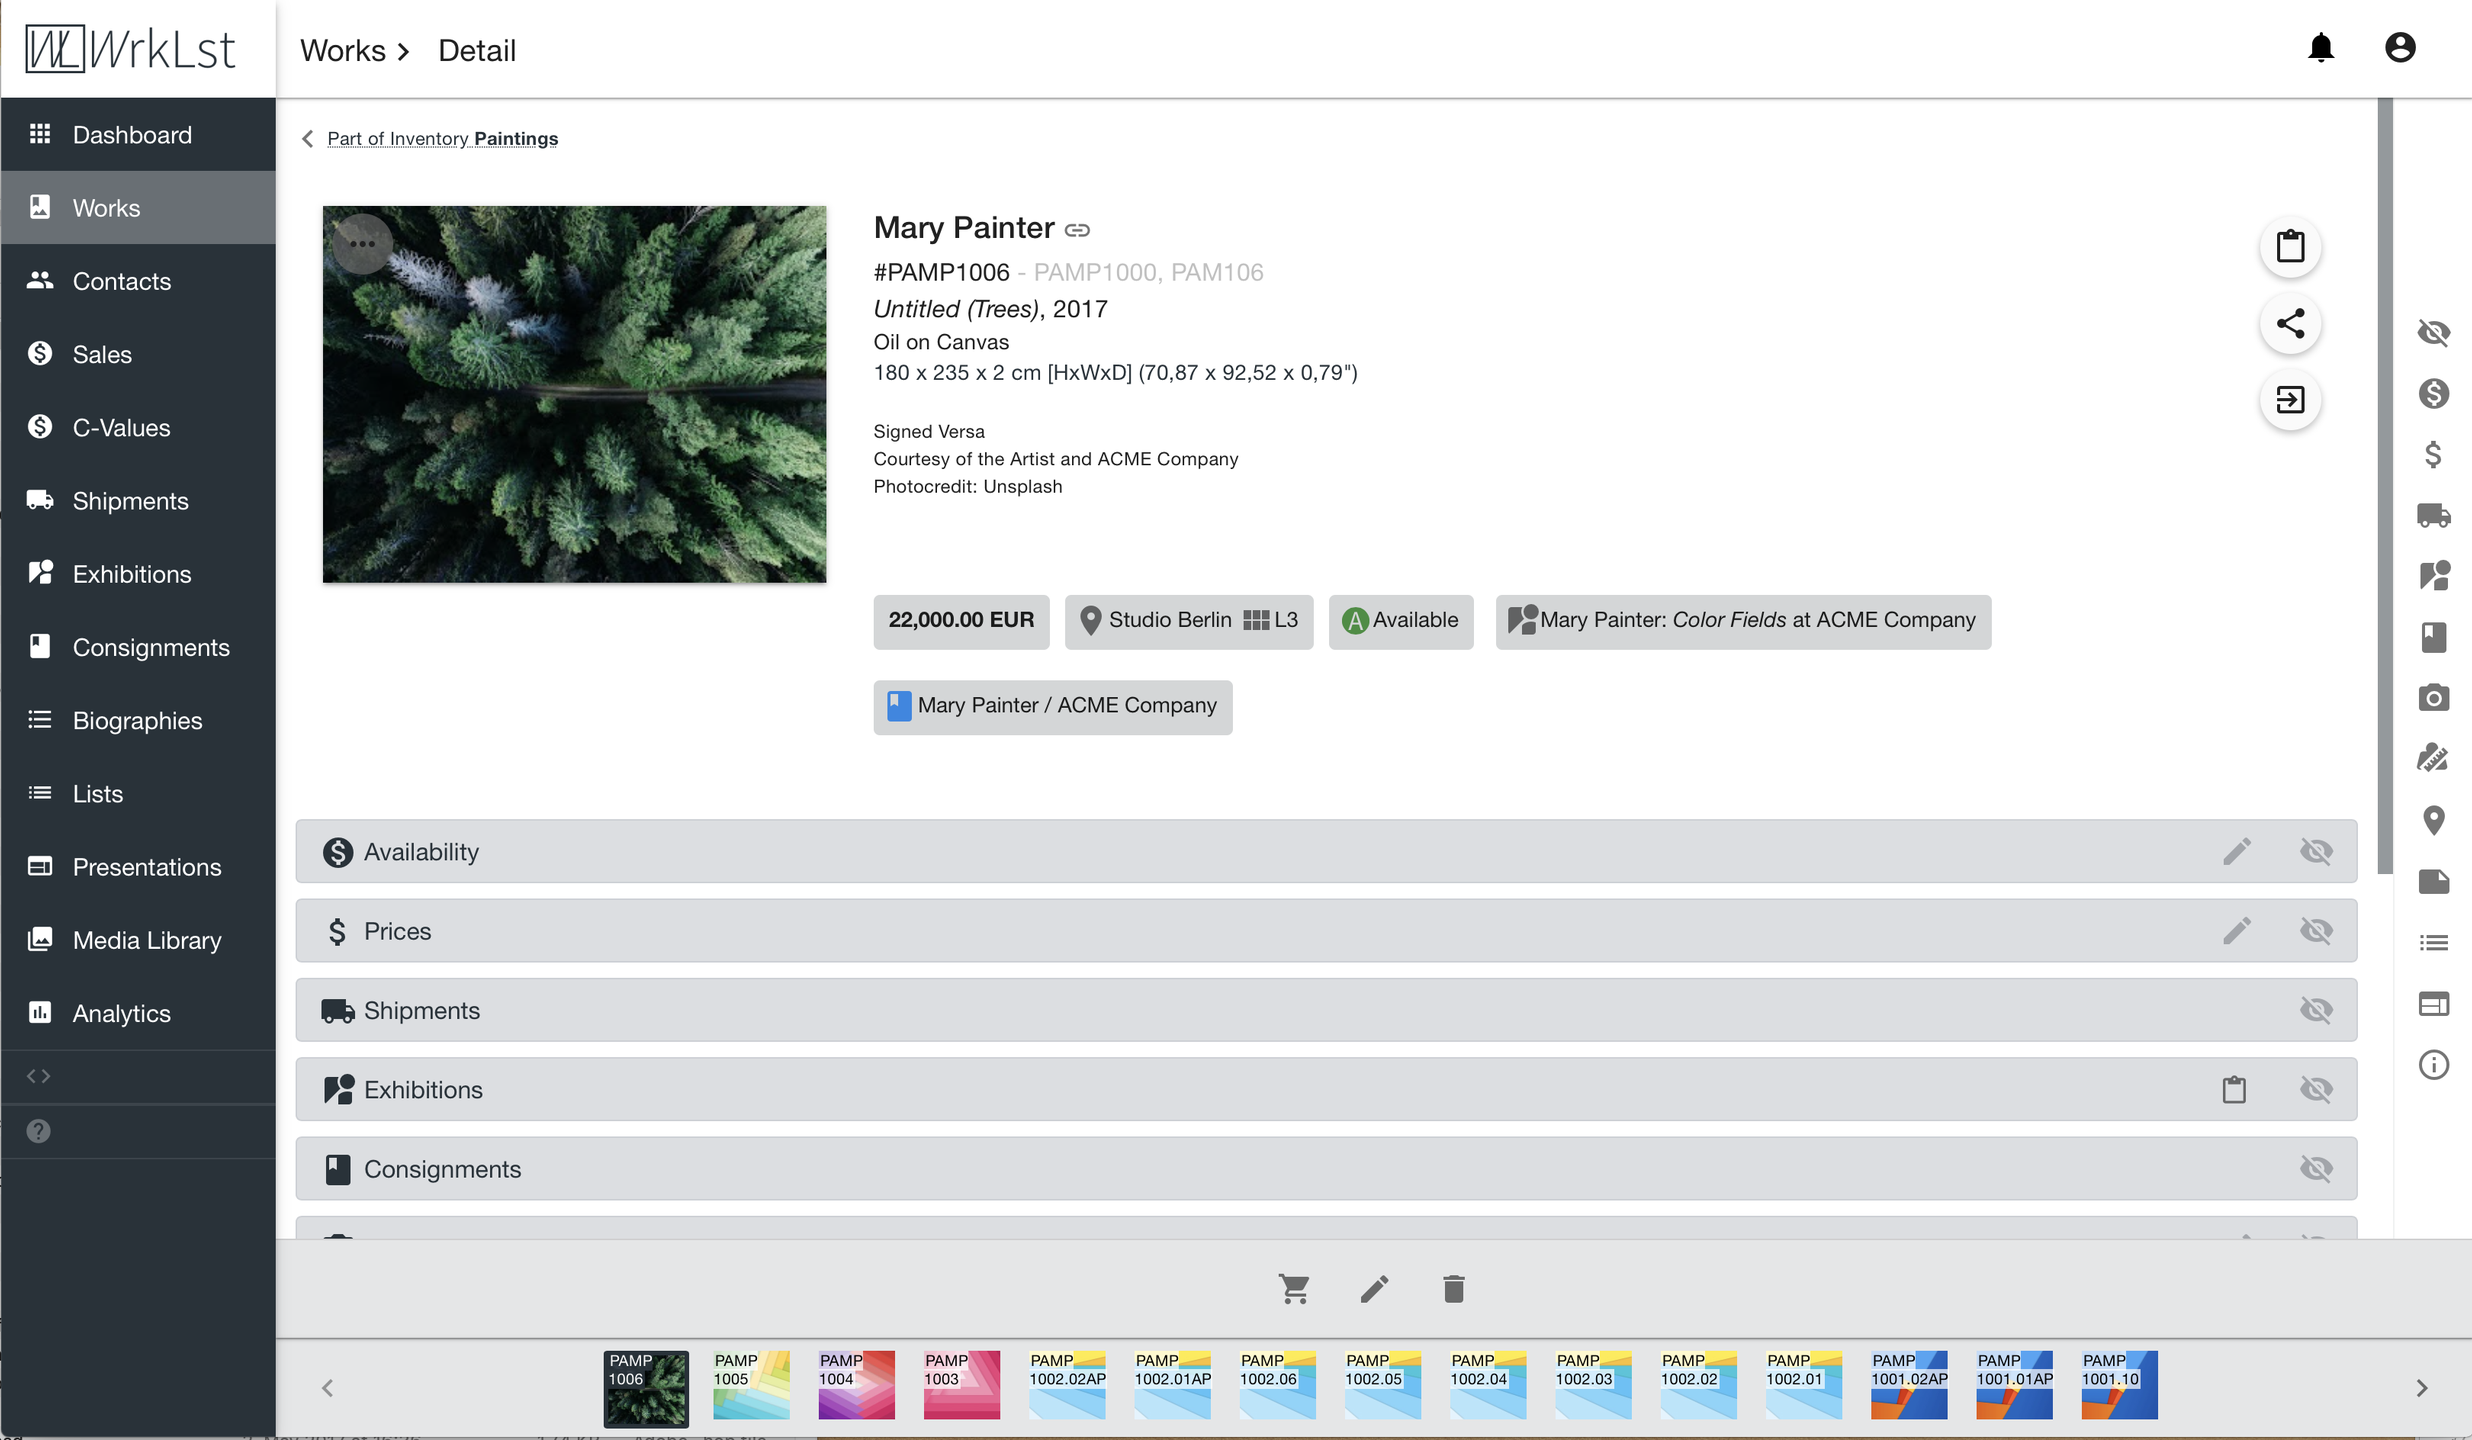Open Part of Inventory Paintings link
2472x1440 pixels.
[x=442, y=139]
